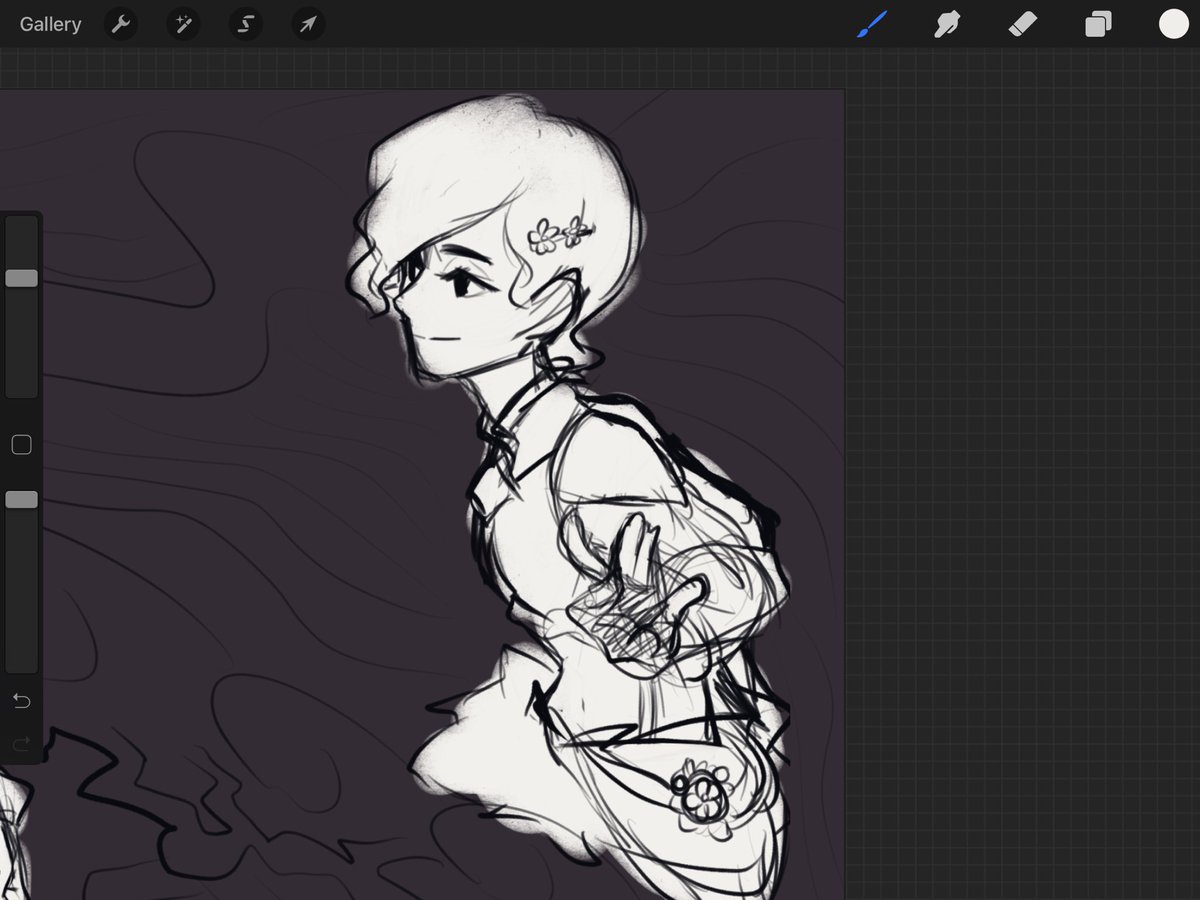1200x900 pixels.
Task: Open the white color picker disc
Action: [1174, 24]
